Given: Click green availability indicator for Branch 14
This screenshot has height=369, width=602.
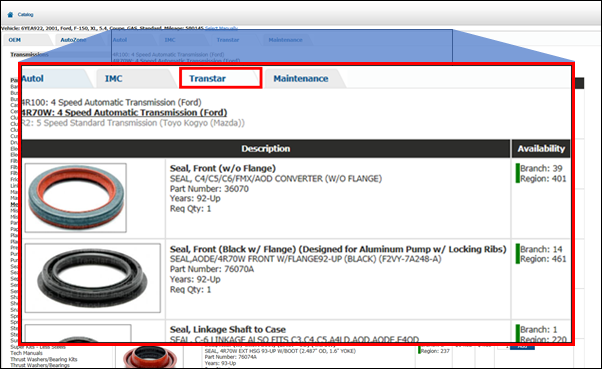Looking at the screenshot, I should [x=518, y=254].
